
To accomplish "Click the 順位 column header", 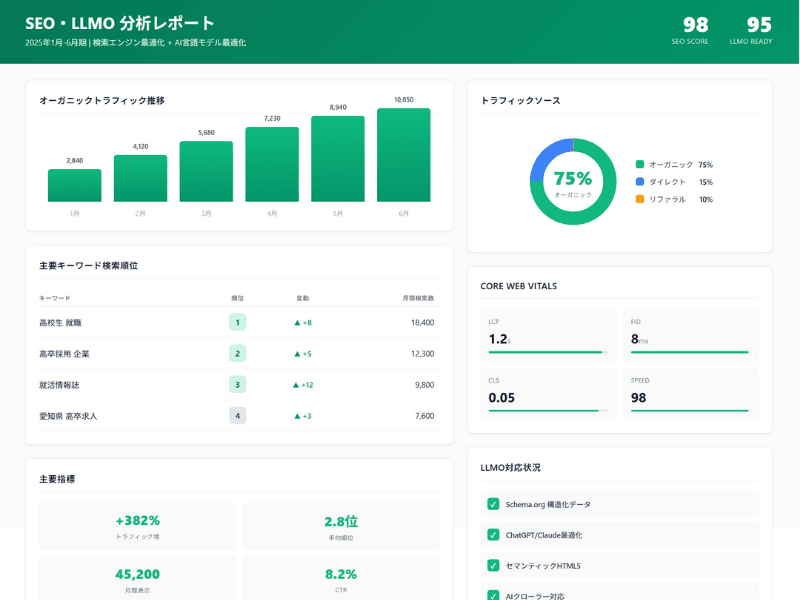I will tap(237, 298).
